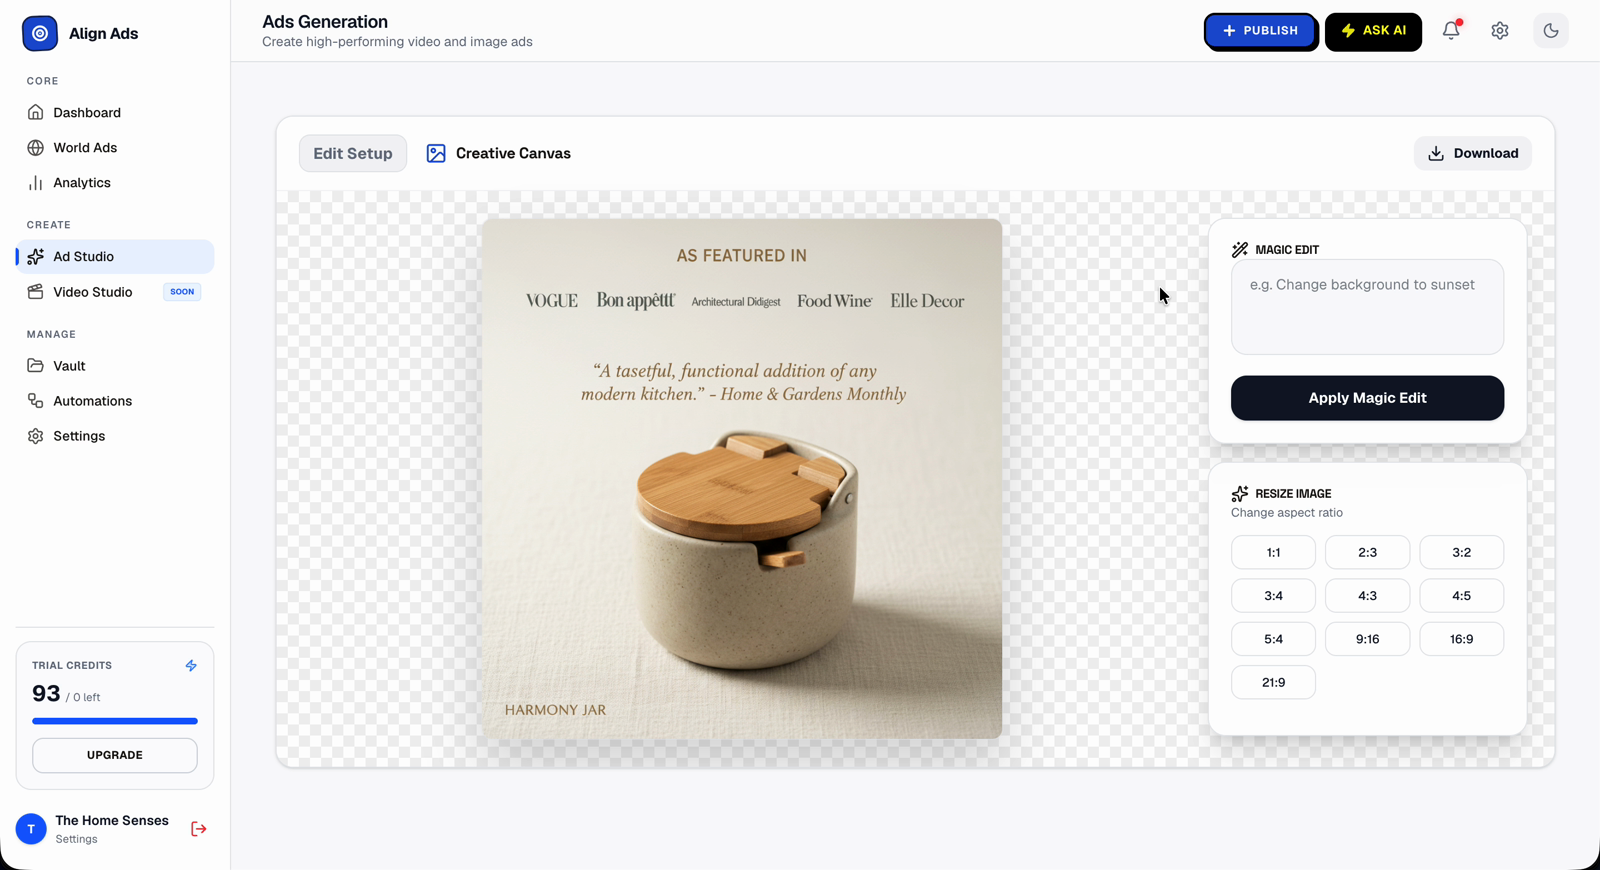Click the PUBLISH button

(1260, 31)
